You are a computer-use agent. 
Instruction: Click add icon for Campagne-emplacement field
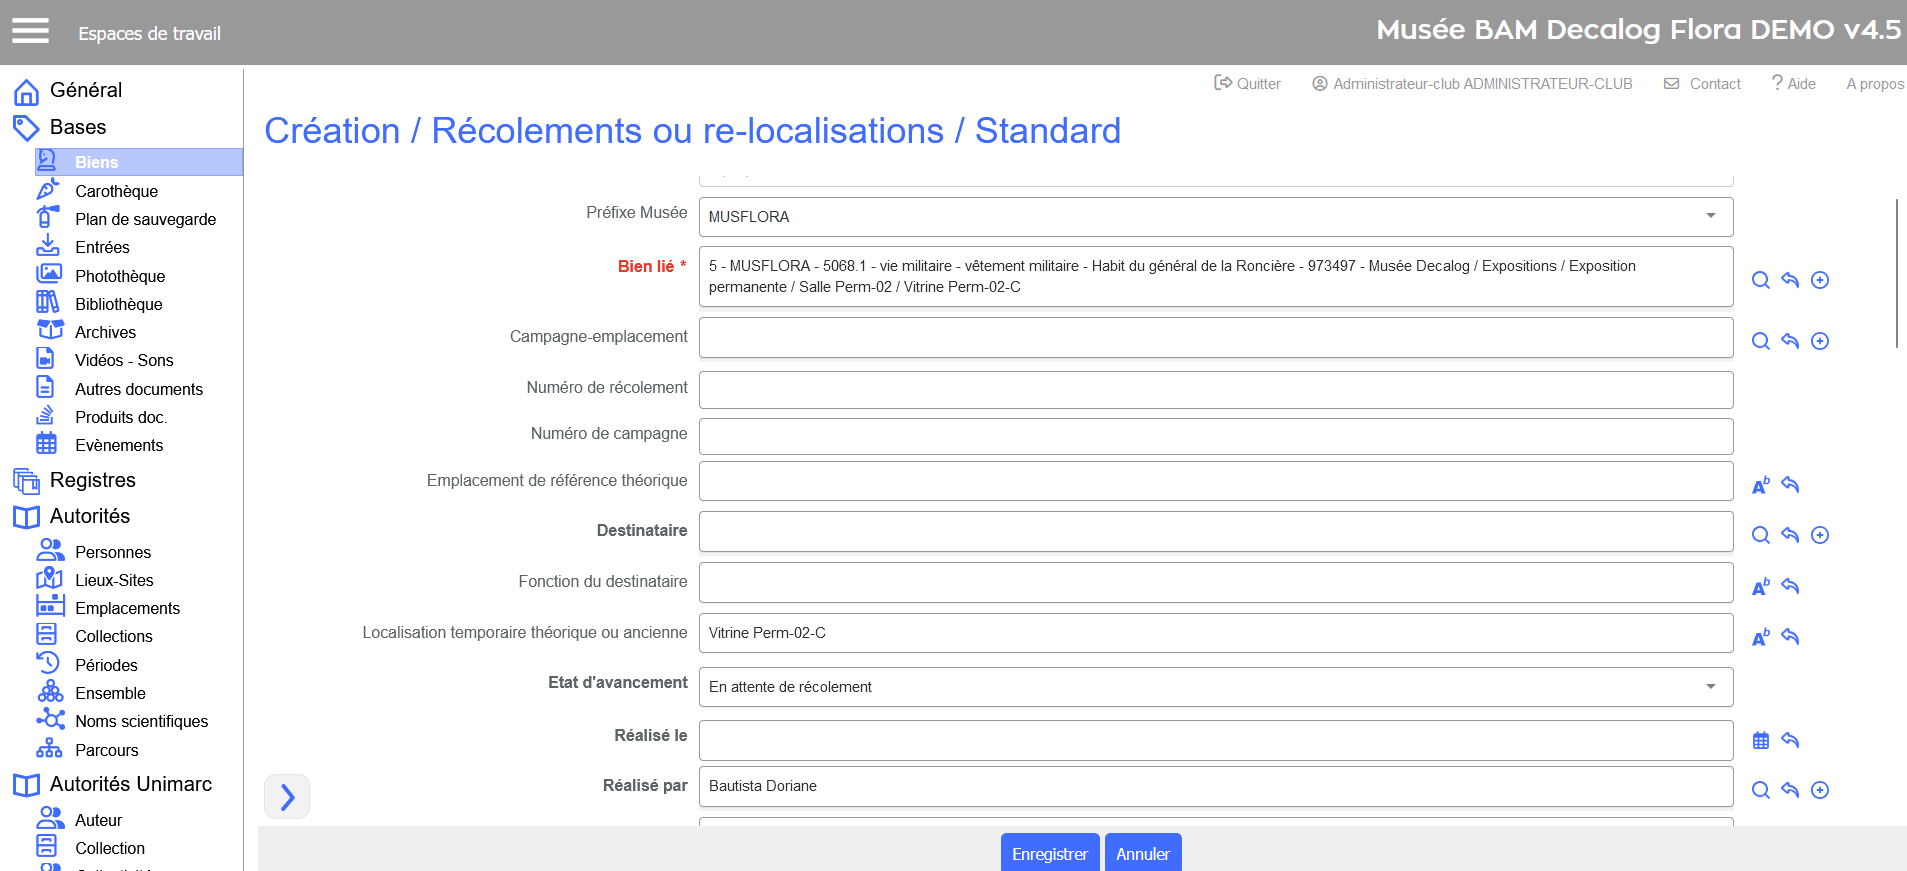click(1820, 341)
